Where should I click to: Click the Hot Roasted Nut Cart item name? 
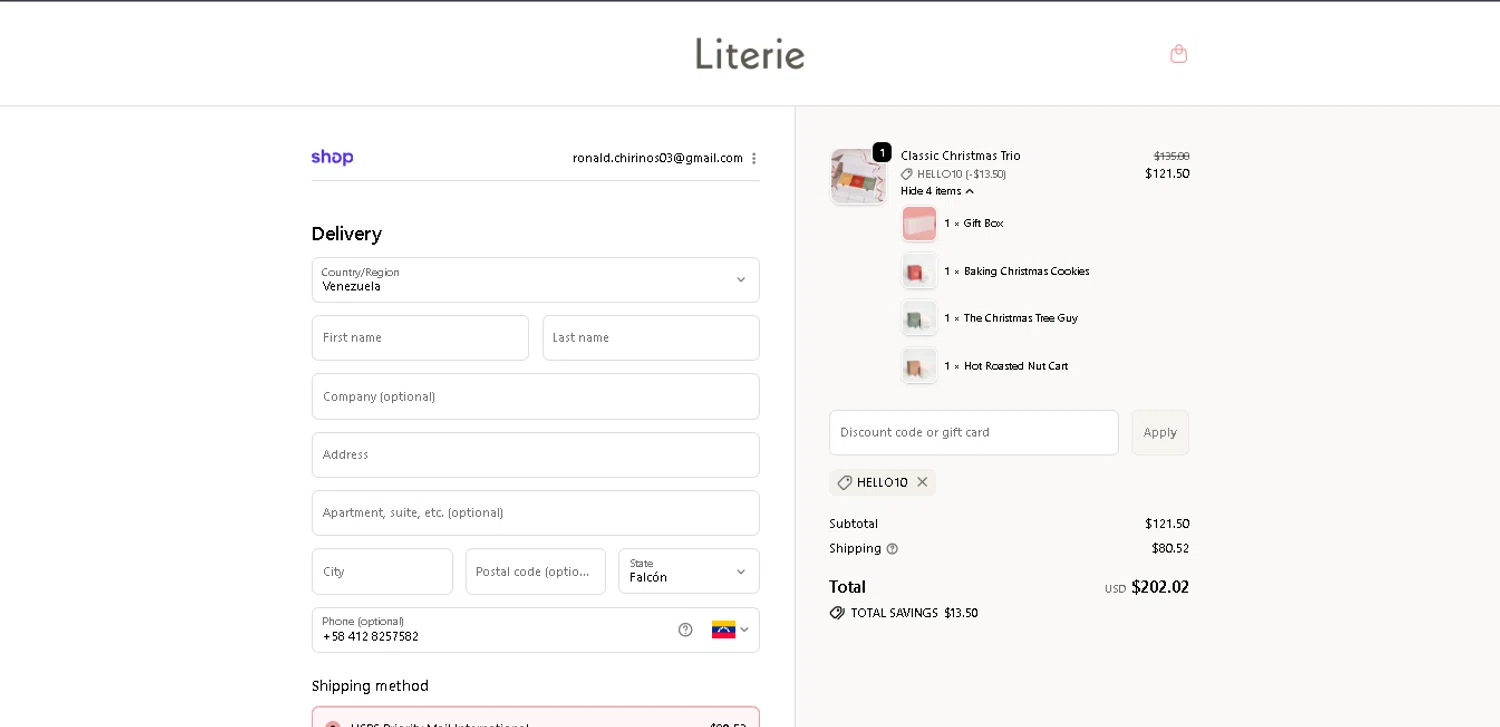[x=1016, y=366]
